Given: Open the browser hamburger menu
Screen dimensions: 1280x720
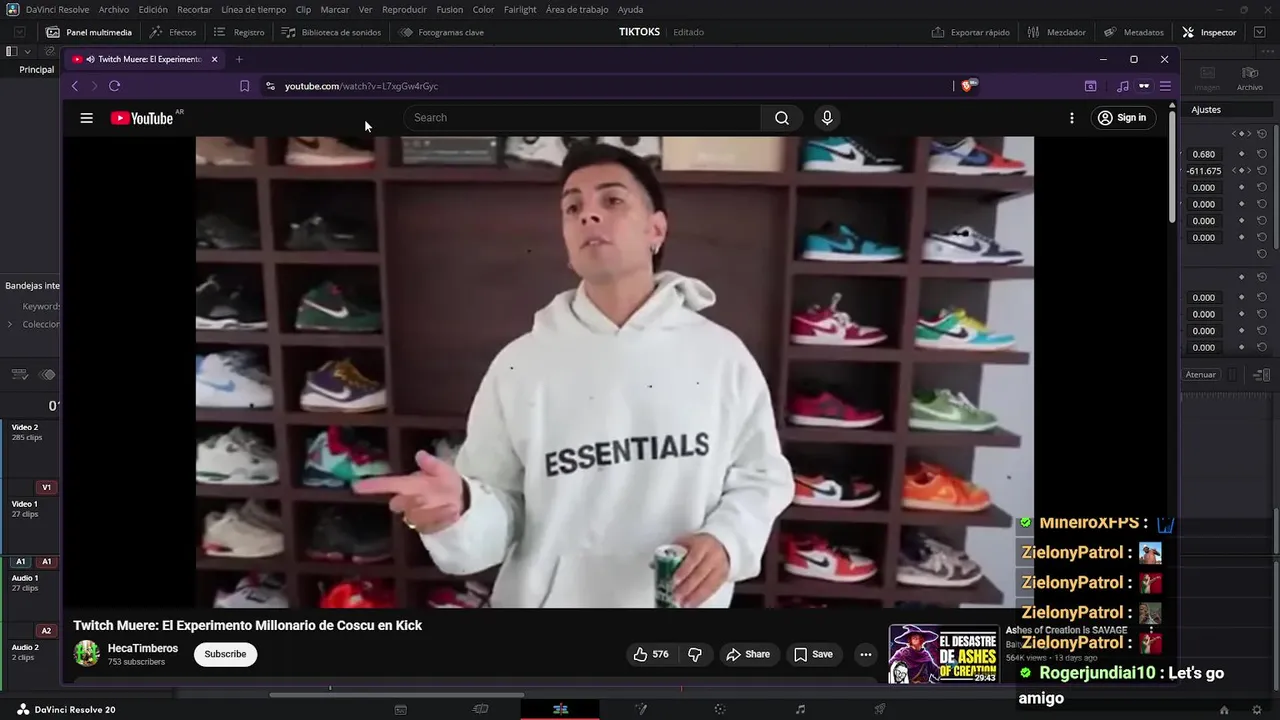Looking at the screenshot, I should 1165,86.
